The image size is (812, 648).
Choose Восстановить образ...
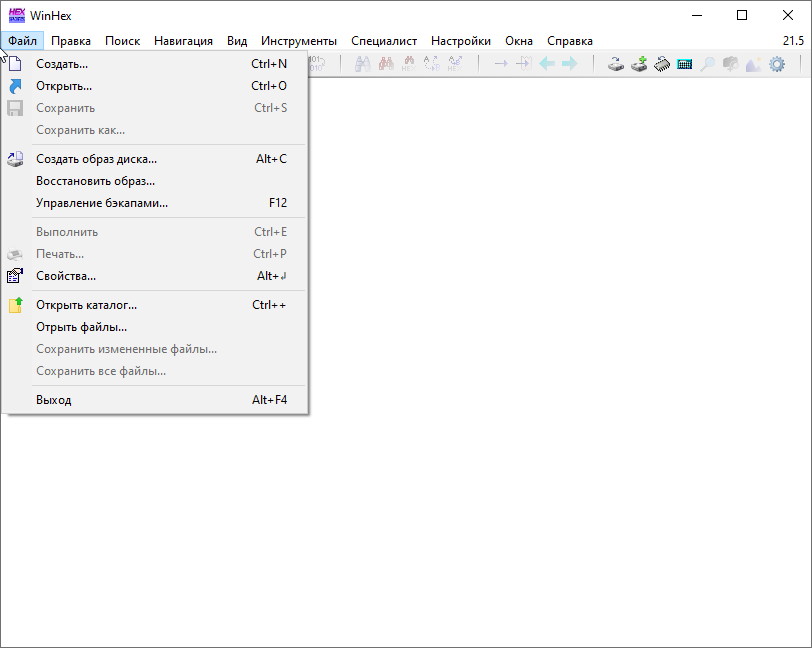tap(155, 181)
